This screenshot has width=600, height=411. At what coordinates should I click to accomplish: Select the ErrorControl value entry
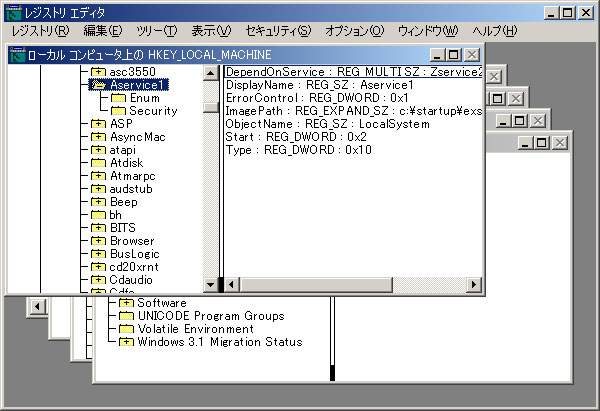(x=317, y=98)
